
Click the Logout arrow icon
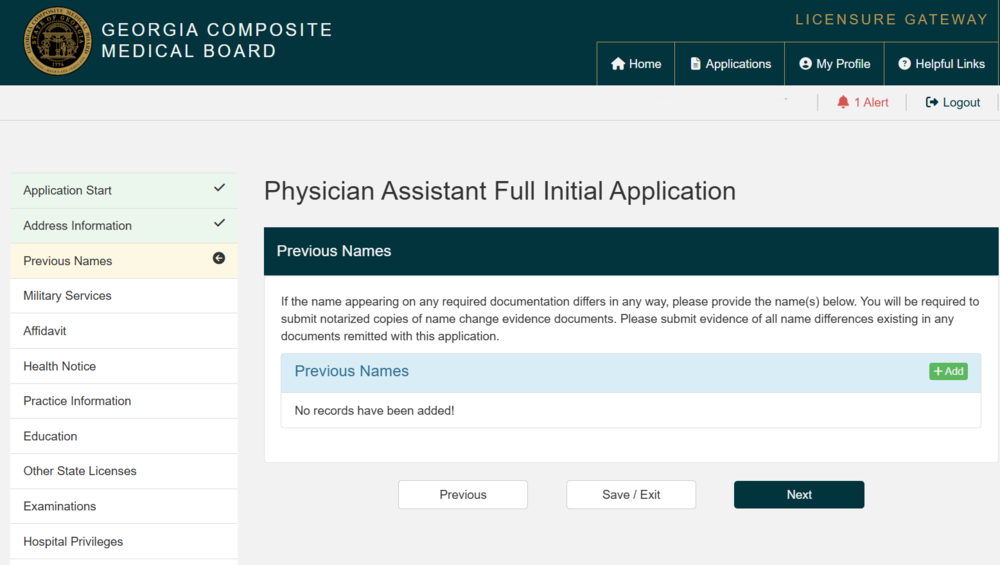click(x=932, y=102)
